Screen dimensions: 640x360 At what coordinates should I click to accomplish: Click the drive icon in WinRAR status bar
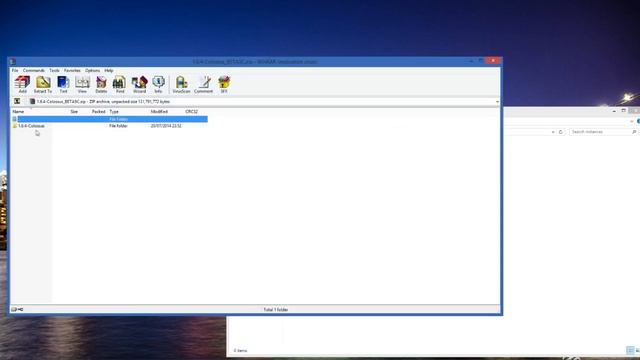click(x=15, y=309)
